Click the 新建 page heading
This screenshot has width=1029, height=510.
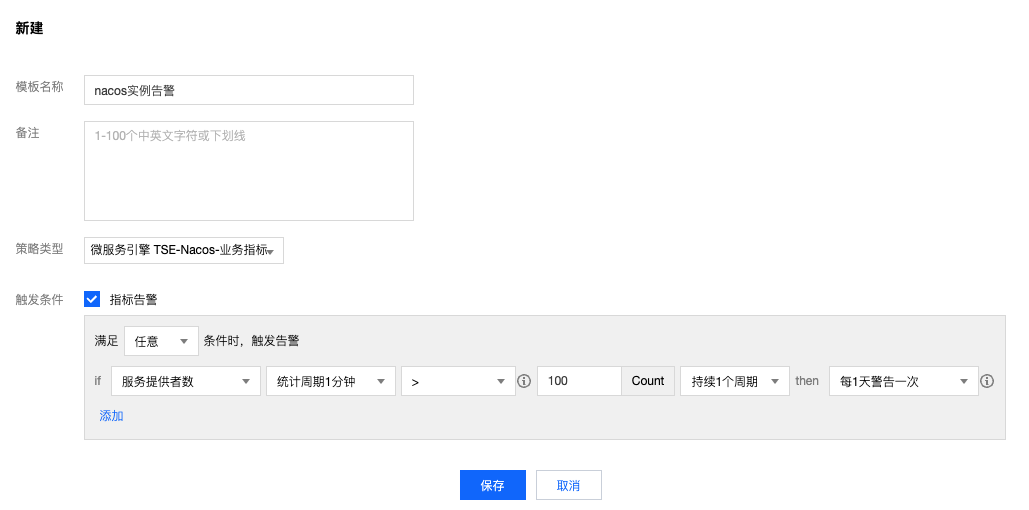30,28
